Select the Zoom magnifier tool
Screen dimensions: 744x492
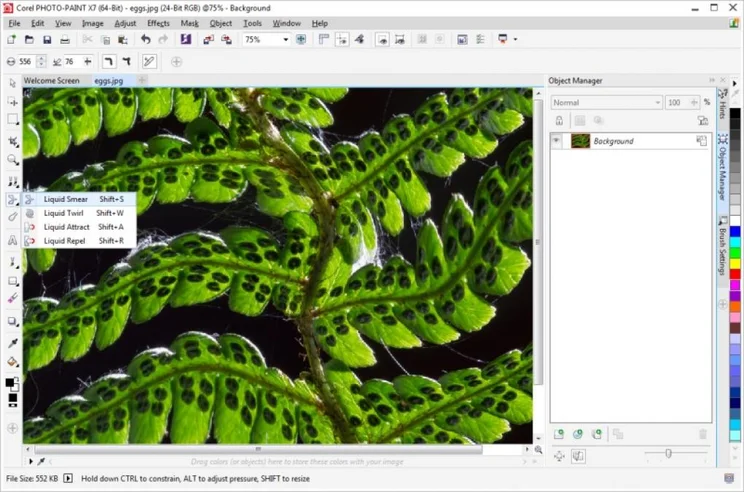[x=12, y=159]
